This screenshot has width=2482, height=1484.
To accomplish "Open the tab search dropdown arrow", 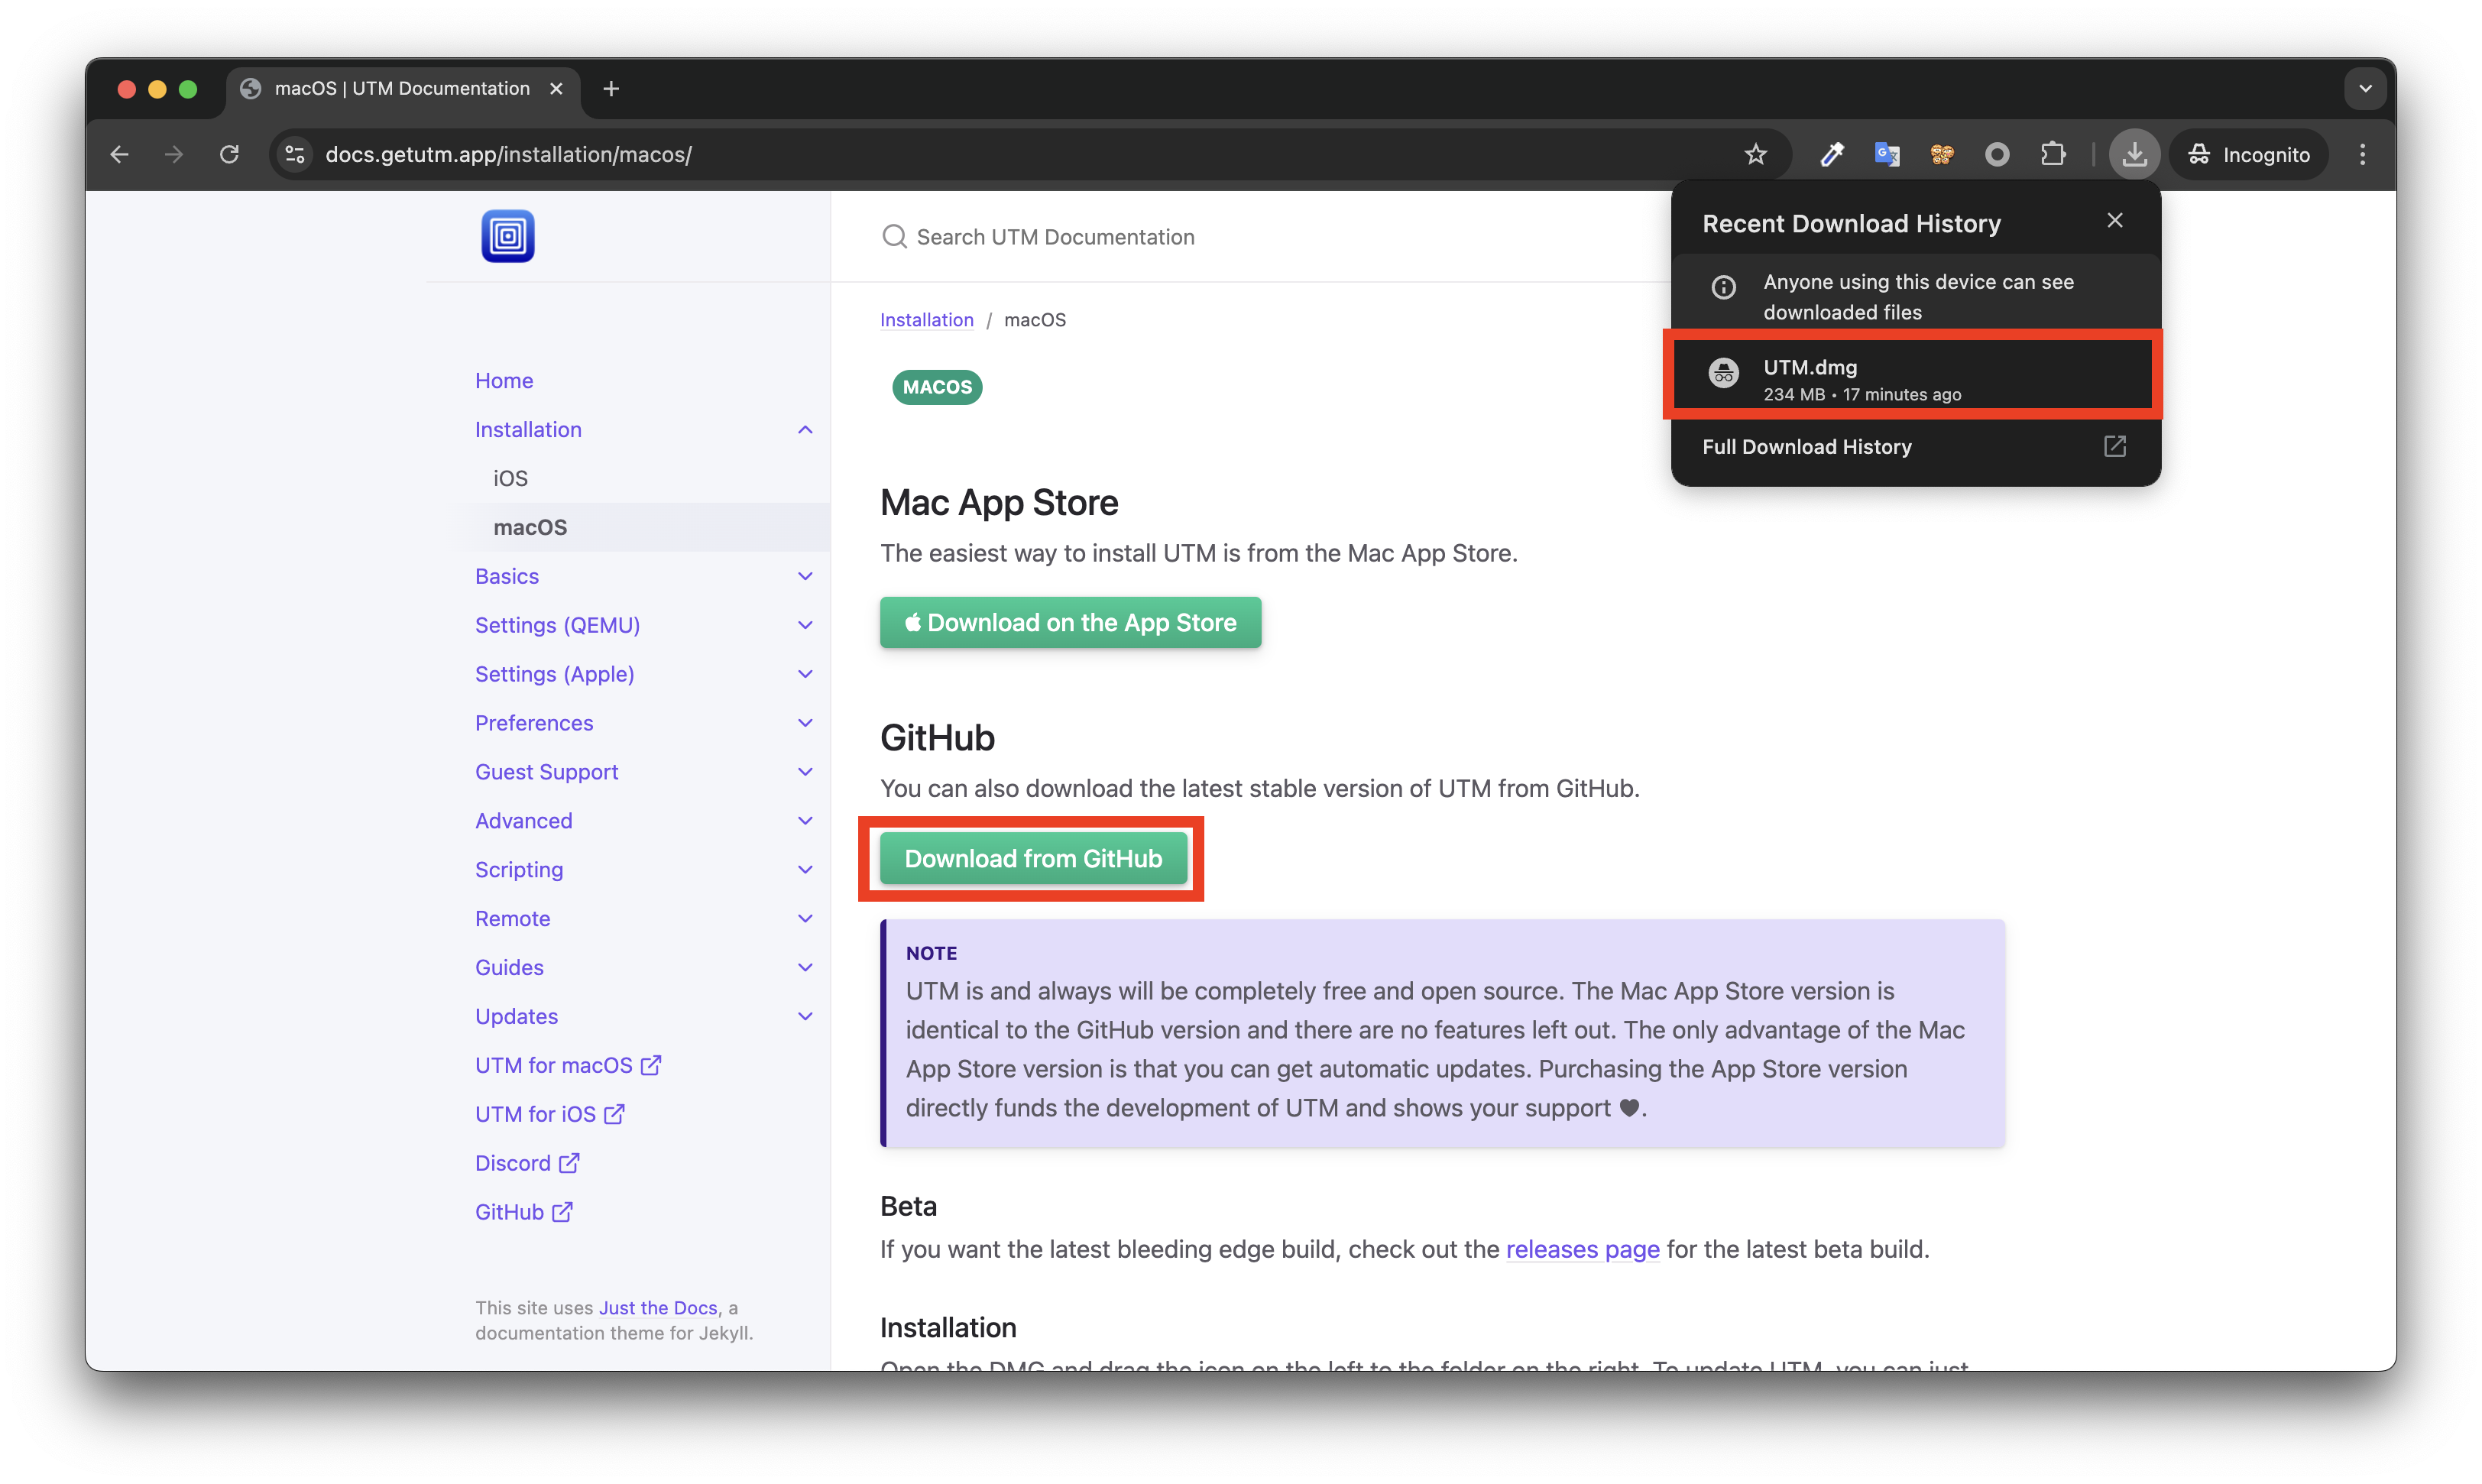I will click(2365, 89).
